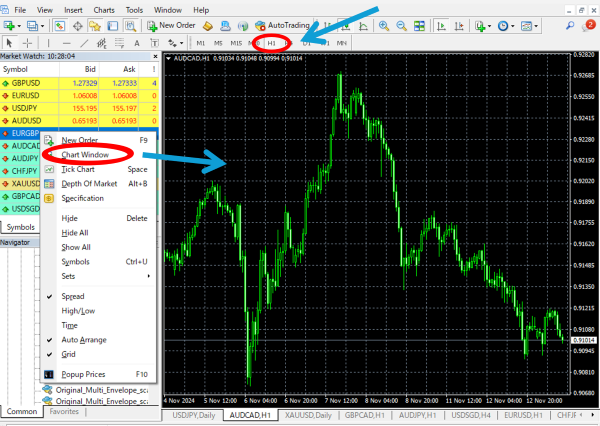This screenshot has height=426, width=600.
Task: Expand the Indicators dropdown arrow
Action: click(489, 26)
